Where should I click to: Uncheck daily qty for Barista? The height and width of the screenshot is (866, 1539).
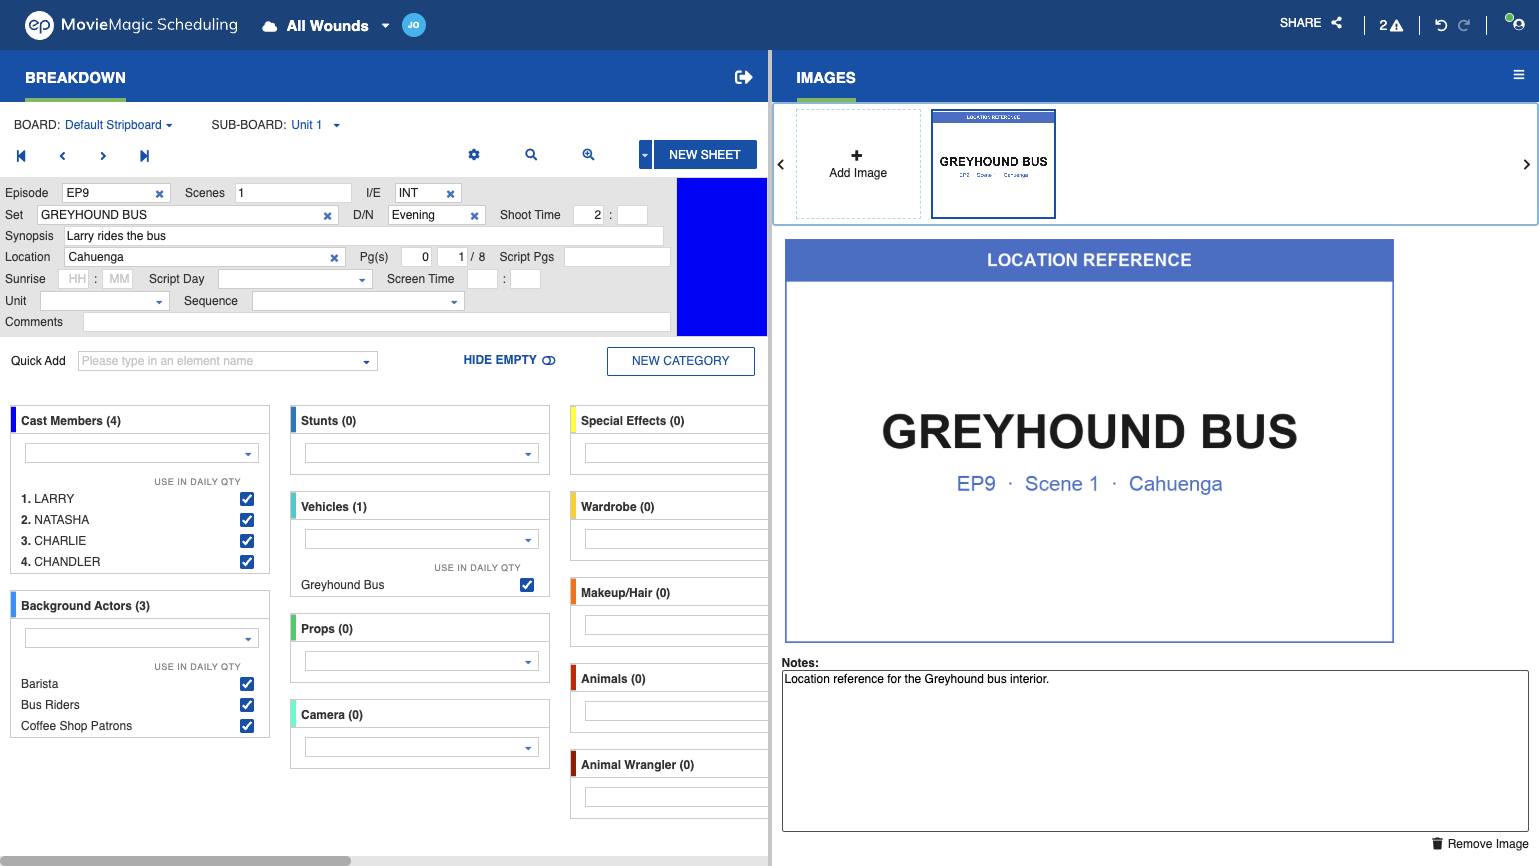coord(247,684)
